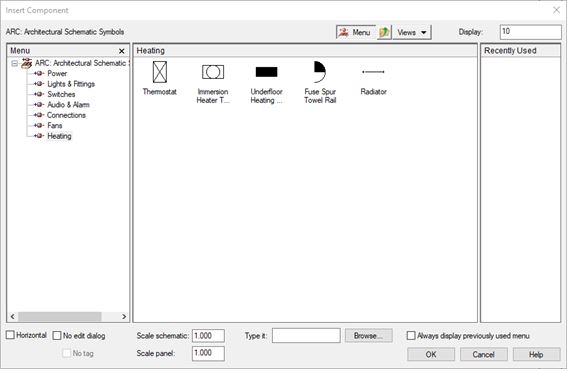This screenshot has width=568, height=371.
Task: Click the icon next to Power
Action: point(39,74)
